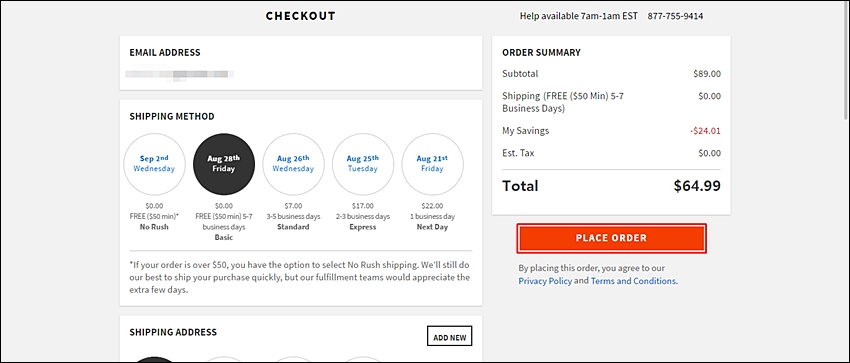Click the blurred email address value

[x=179, y=74]
